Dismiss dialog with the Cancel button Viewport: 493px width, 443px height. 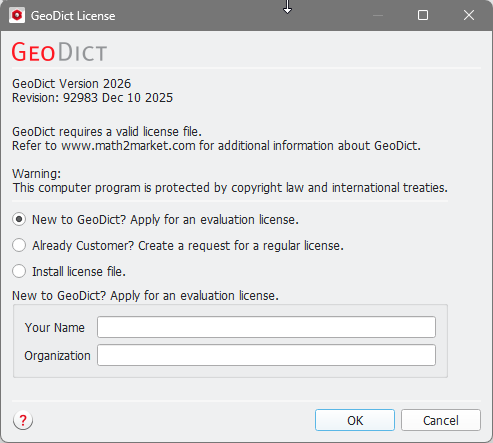pos(441,420)
